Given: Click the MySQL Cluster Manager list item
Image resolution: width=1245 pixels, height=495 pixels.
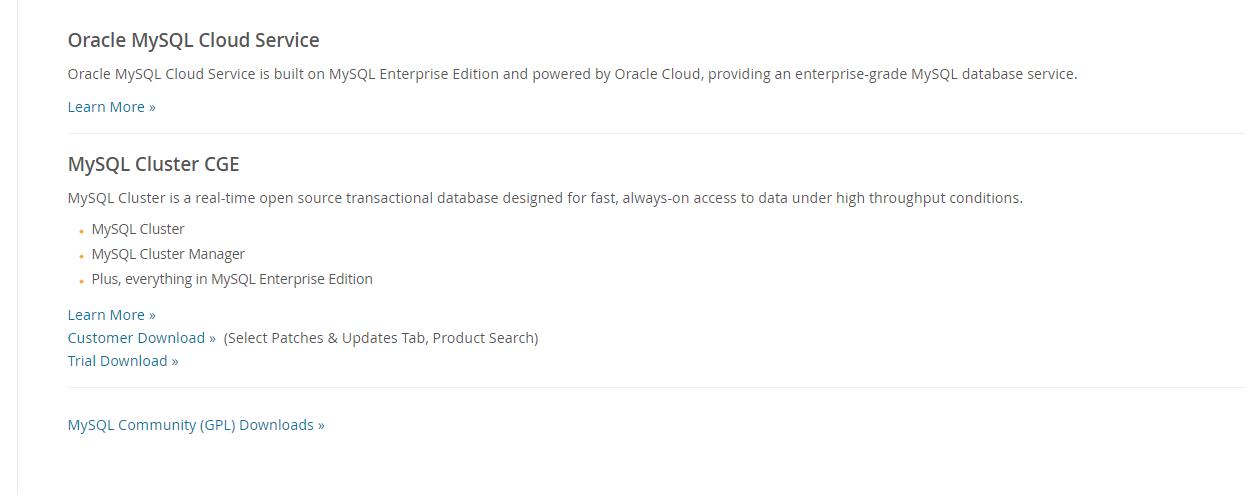Looking at the screenshot, I should click(168, 254).
